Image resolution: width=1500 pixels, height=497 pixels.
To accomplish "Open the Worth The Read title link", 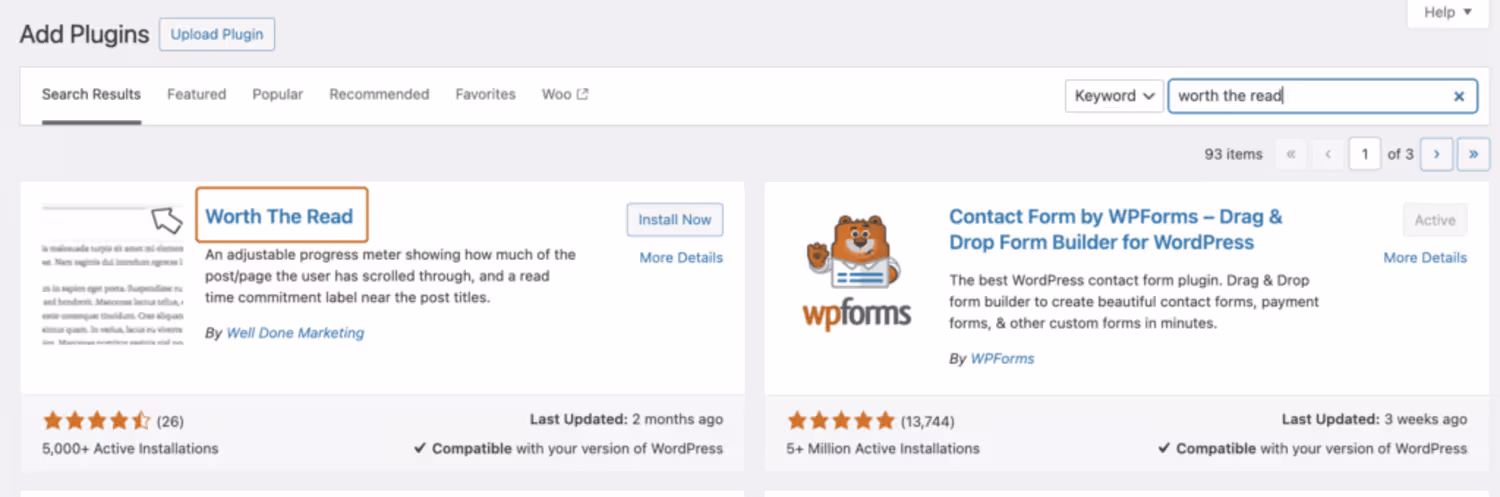I will [x=279, y=216].
